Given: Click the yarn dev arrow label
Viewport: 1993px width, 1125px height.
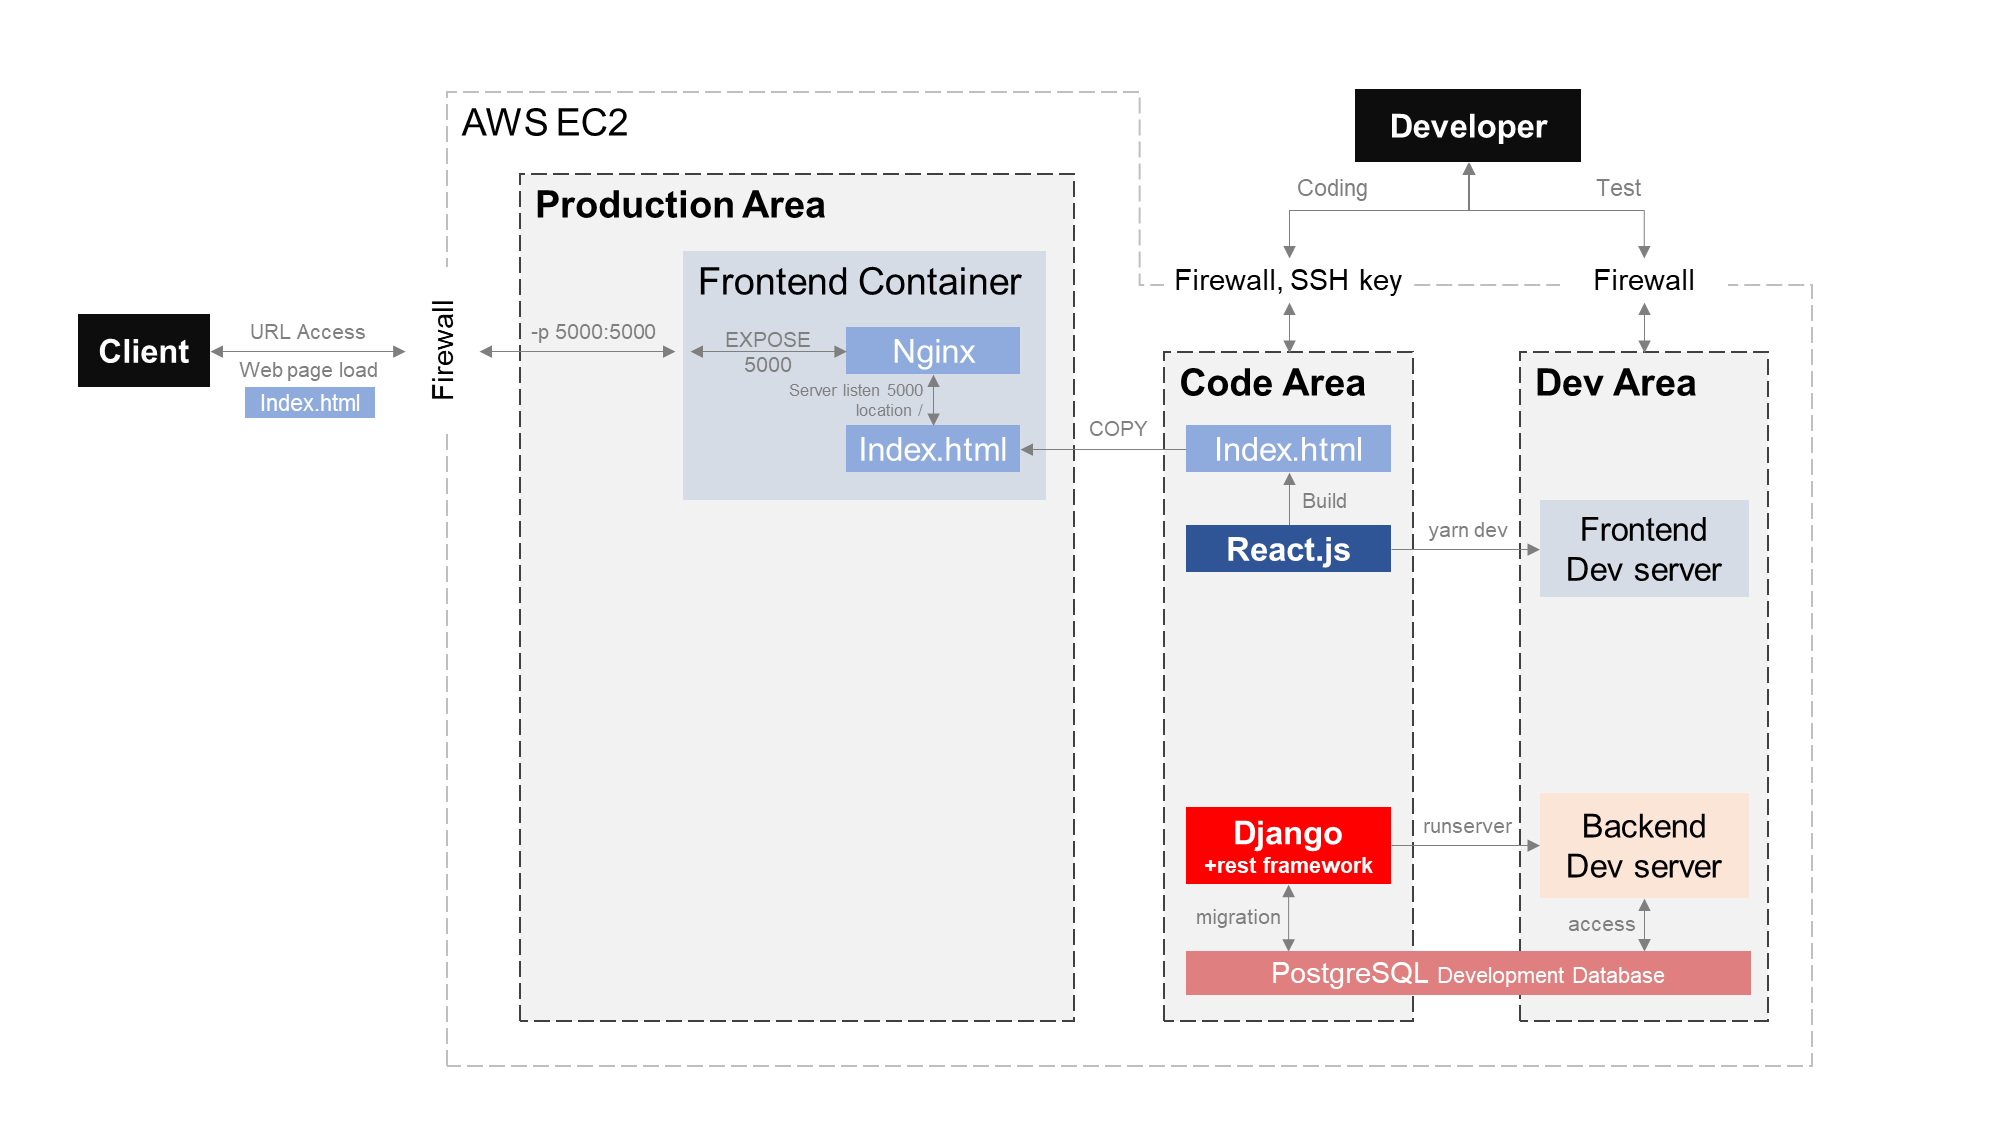Looking at the screenshot, I should point(1467,530).
